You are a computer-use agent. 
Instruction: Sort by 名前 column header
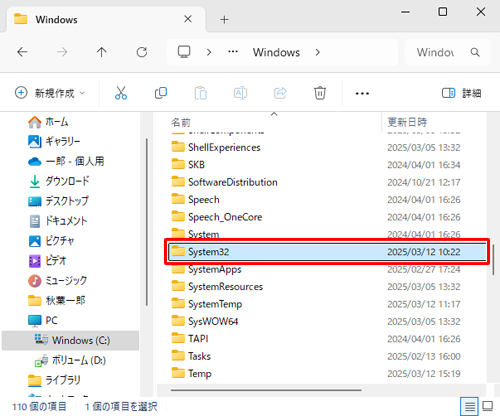pos(181,122)
